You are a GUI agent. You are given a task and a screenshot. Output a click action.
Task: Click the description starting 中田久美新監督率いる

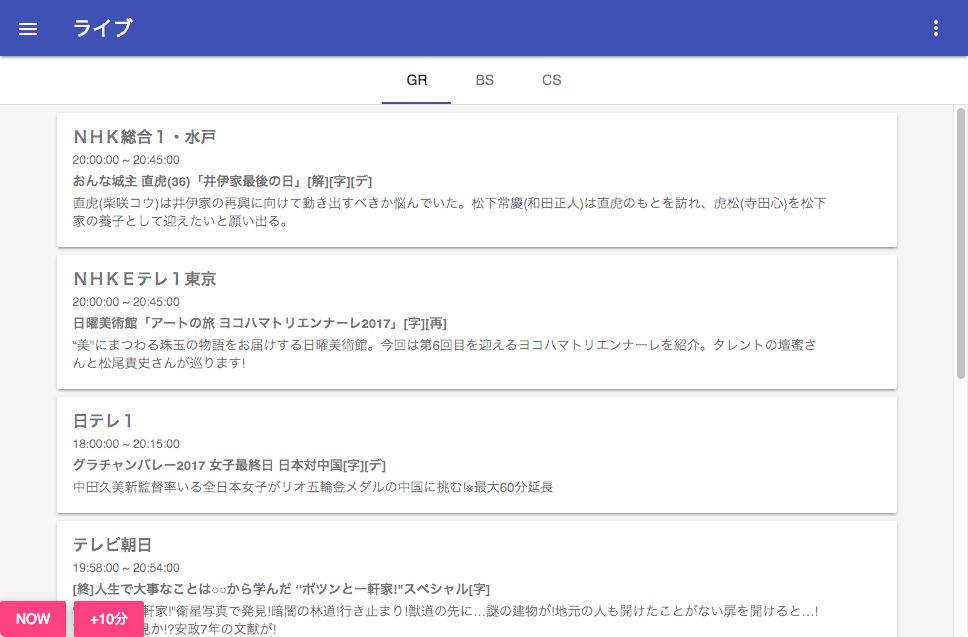[x=313, y=487]
